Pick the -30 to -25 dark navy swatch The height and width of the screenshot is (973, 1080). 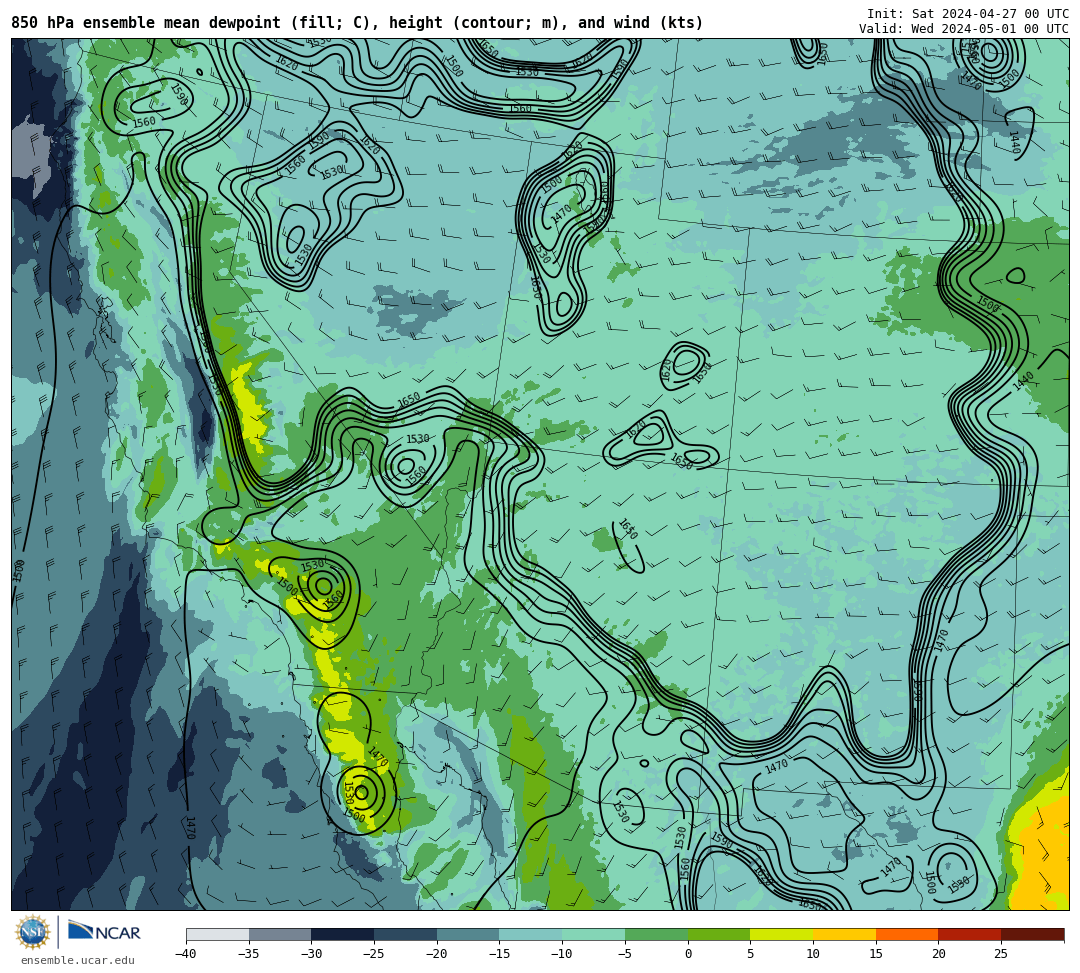click(343, 934)
